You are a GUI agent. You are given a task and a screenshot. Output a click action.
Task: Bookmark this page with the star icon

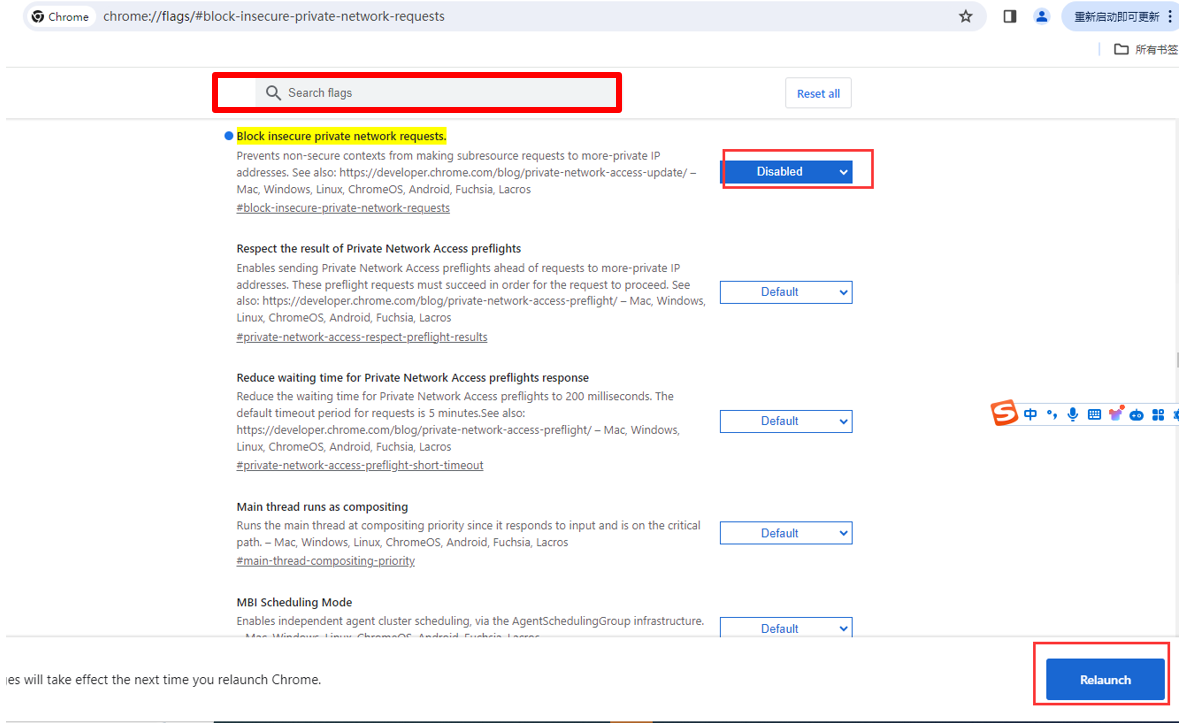(x=965, y=17)
